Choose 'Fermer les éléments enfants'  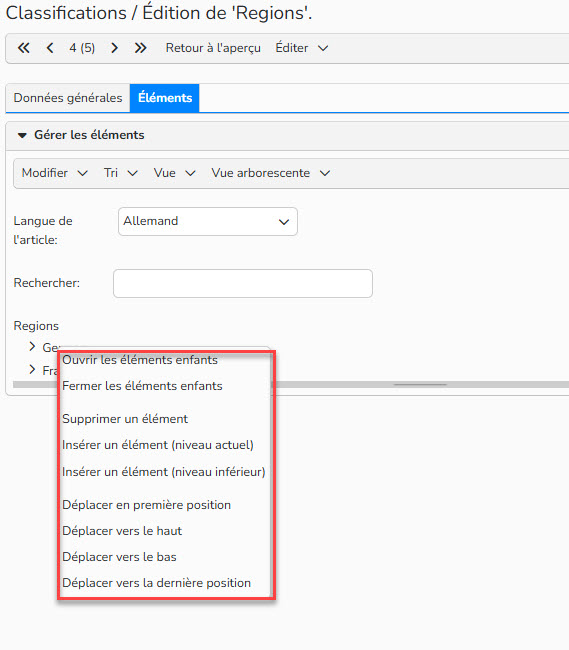(142, 386)
